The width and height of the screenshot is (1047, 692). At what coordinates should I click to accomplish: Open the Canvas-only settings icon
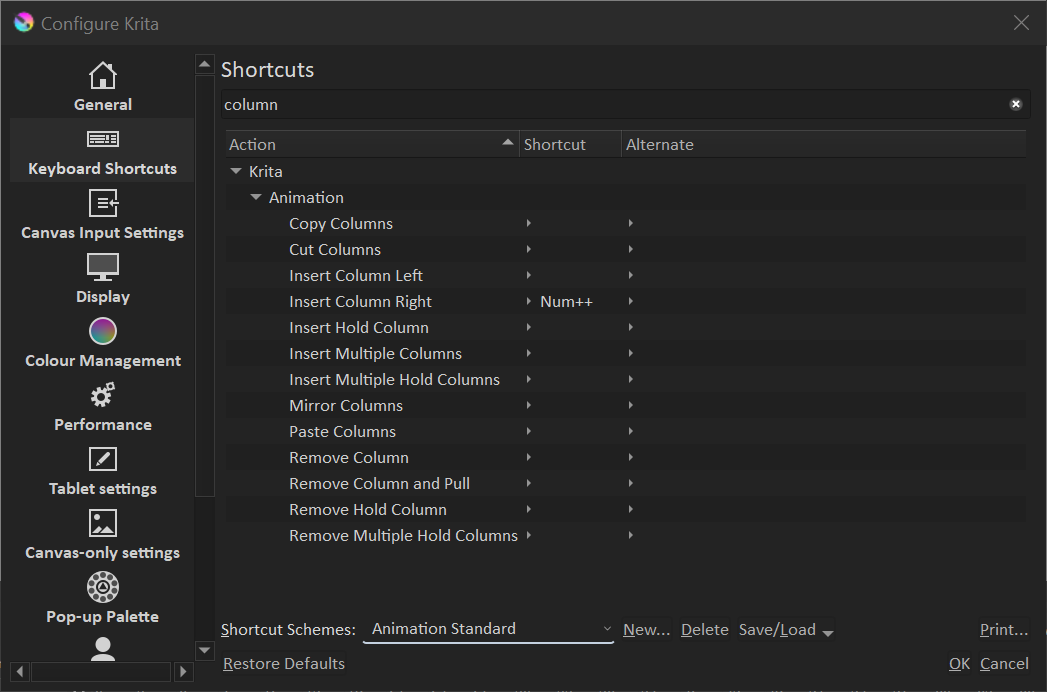coord(103,523)
